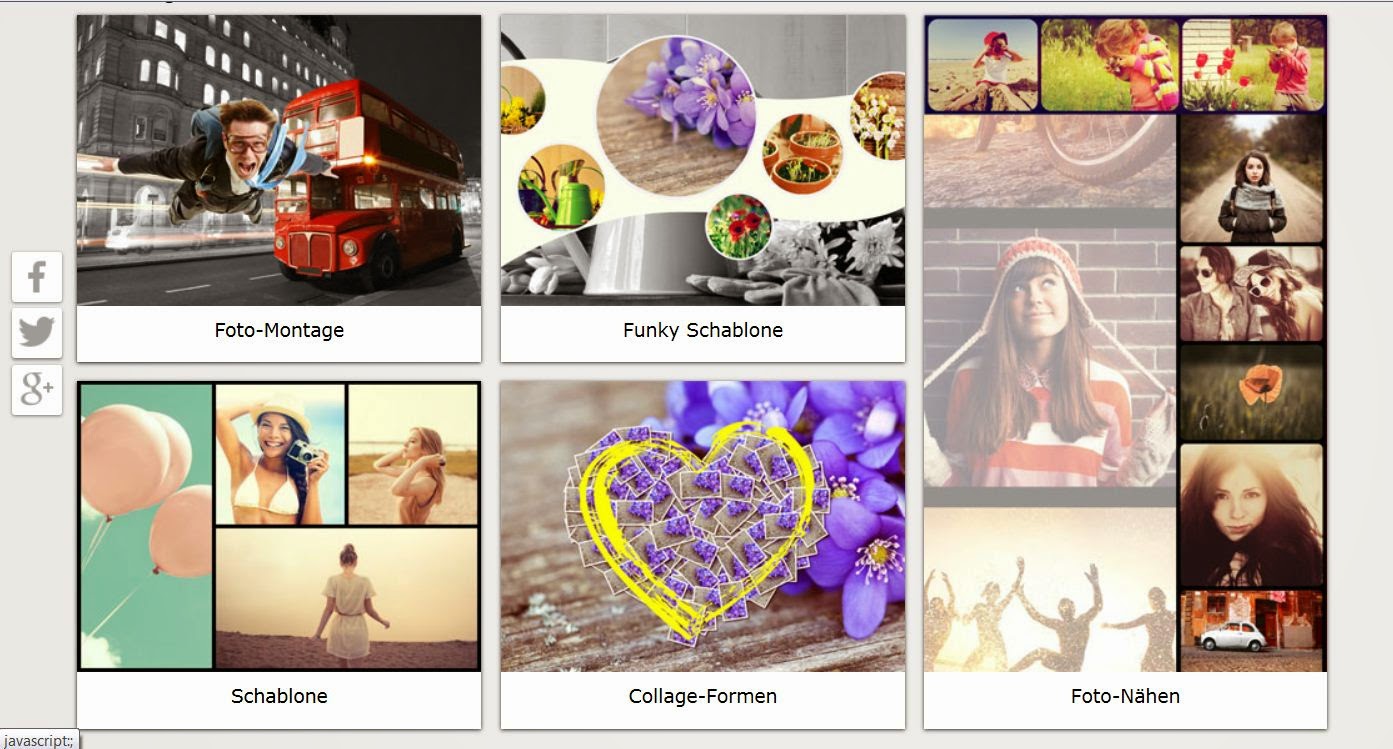This screenshot has height=749, width=1393.
Task: Click the Schablone label
Action: coord(279,696)
